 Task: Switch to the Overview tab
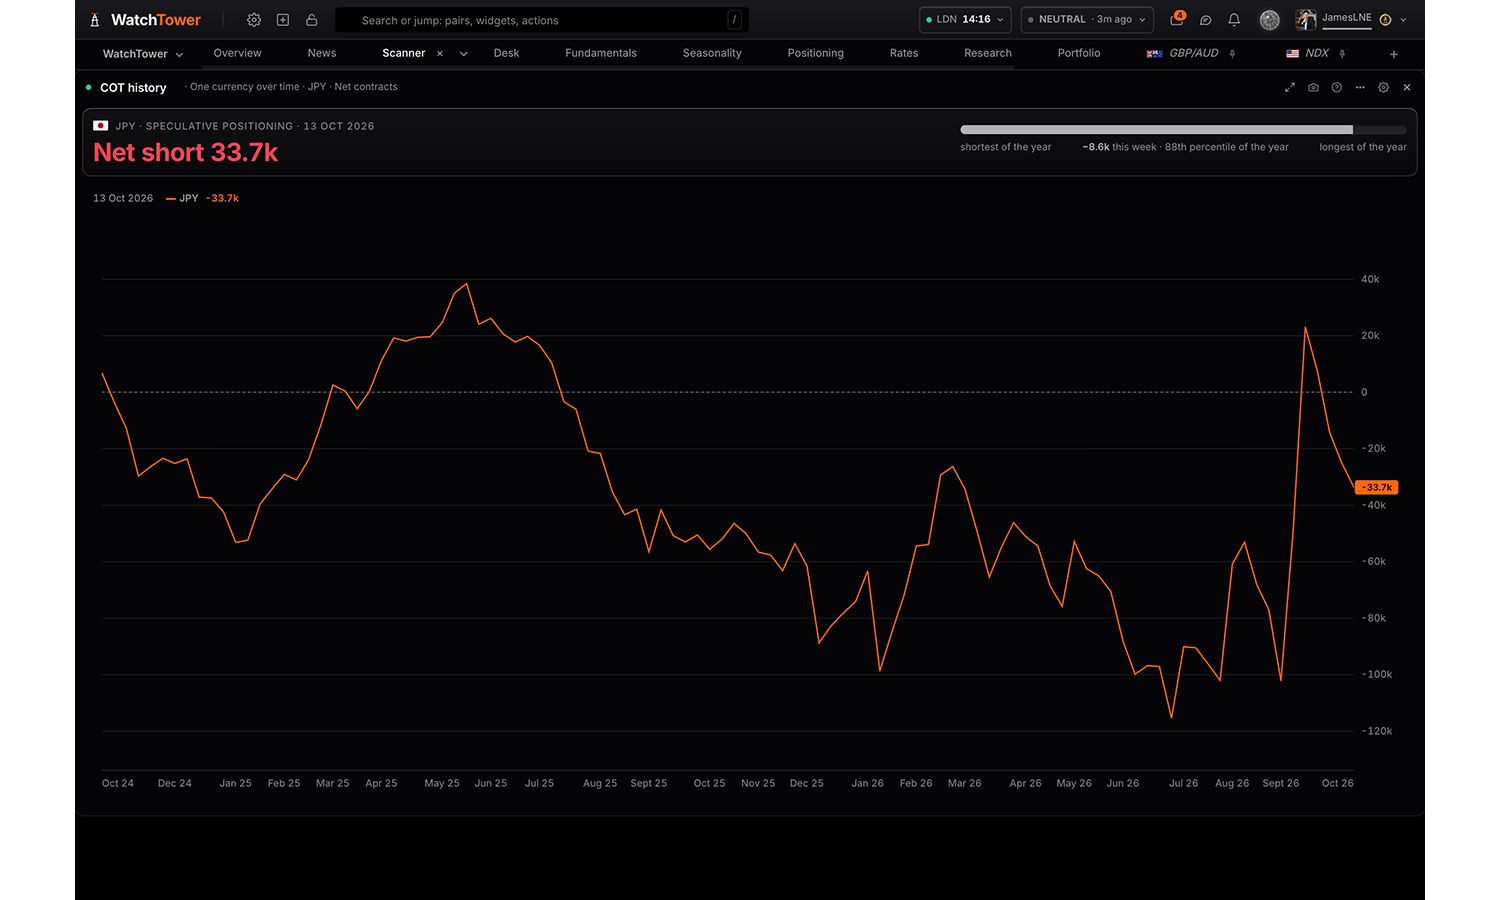[x=237, y=53]
